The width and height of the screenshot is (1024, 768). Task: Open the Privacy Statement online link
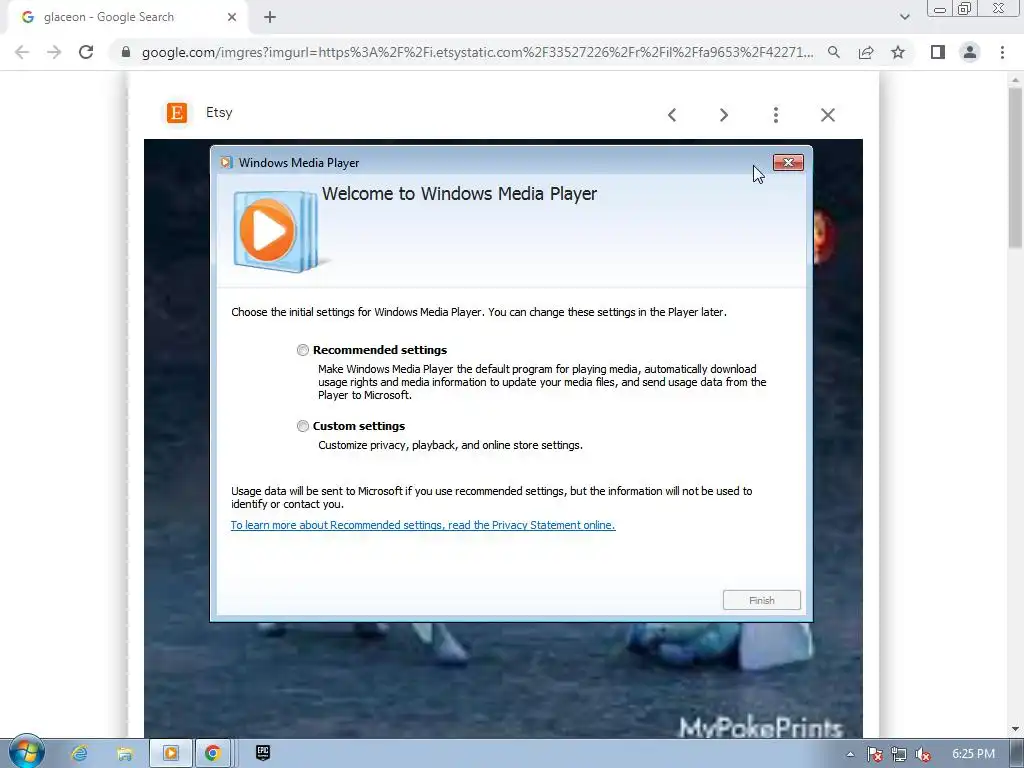click(x=423, y=525)
